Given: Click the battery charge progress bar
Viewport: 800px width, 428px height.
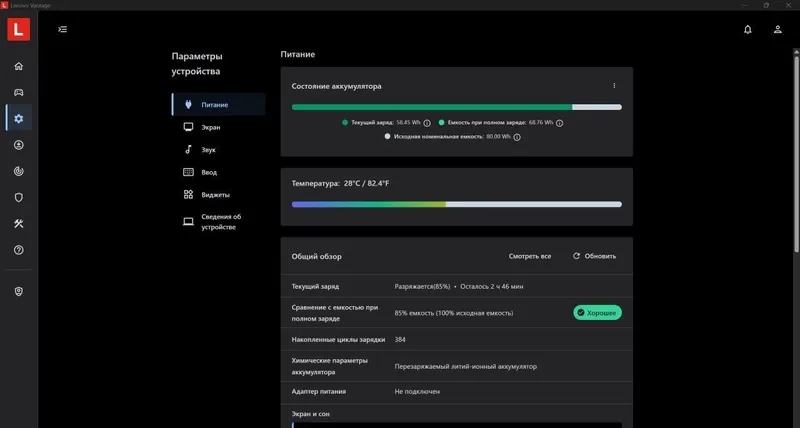Looking at the screenshot, I should (x=457, y=107).
